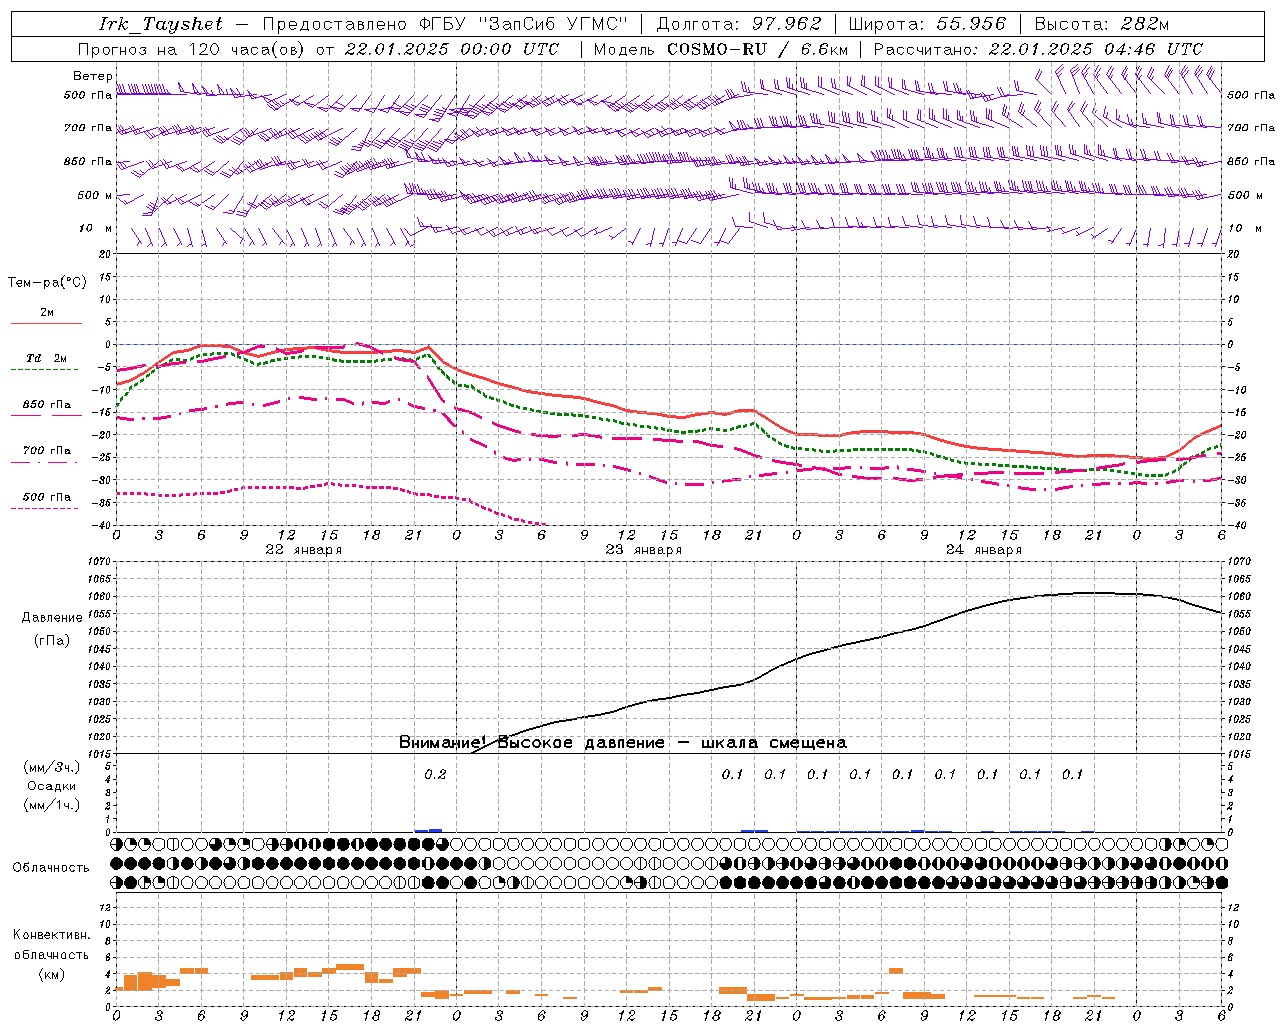This screenshot has width=1280, height=1024.
Task: Click the Конвективн. panel label
Action: coord(52,934)
